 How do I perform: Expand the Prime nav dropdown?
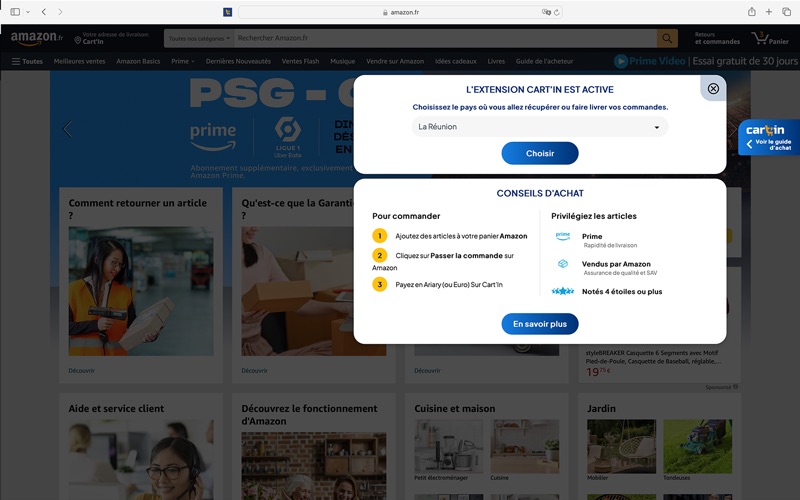click(x=183, y=61)
